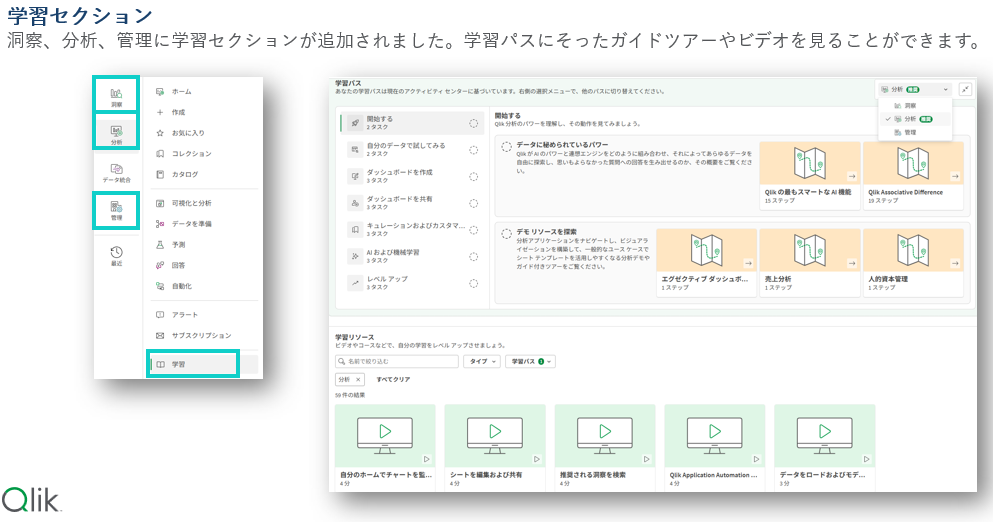Open the Qlik Associative Difference tour card
Viewport: 993px width, 522px height.
click(913, 175)
